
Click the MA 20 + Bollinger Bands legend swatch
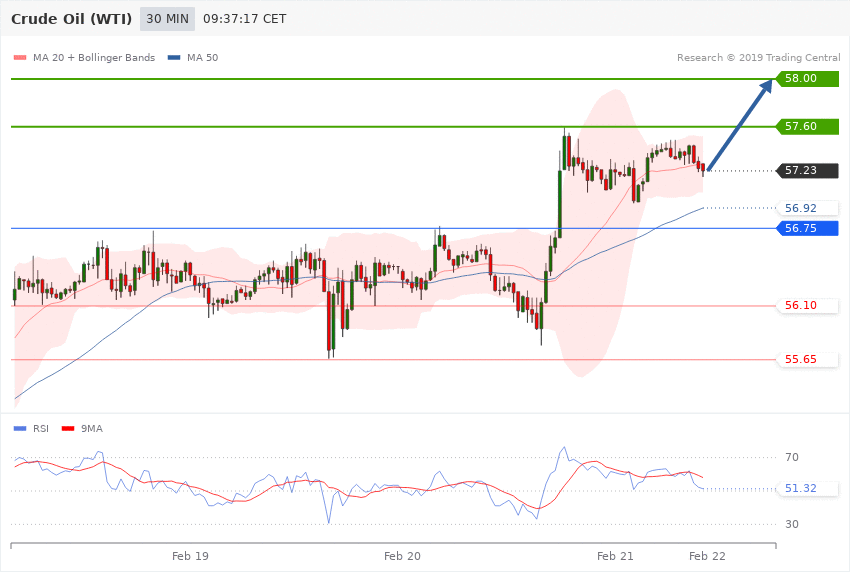(x=20, y=57)
